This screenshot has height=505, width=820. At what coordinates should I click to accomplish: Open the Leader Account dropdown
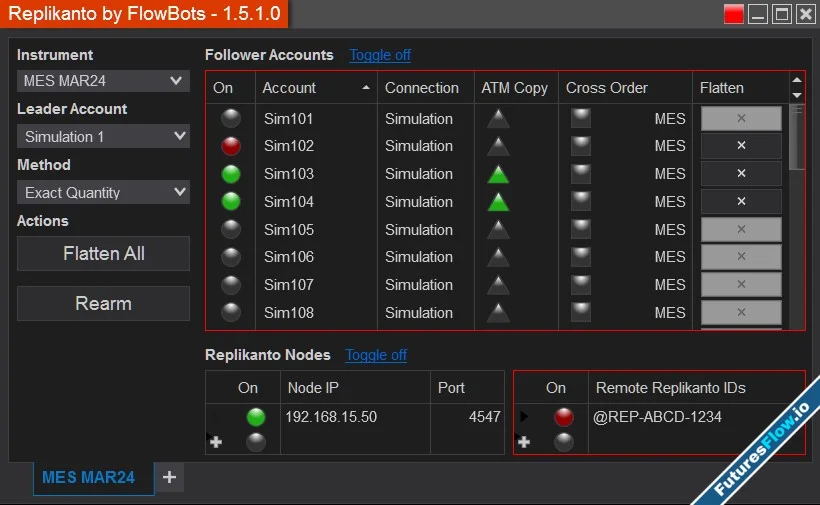tap(103, 136)
